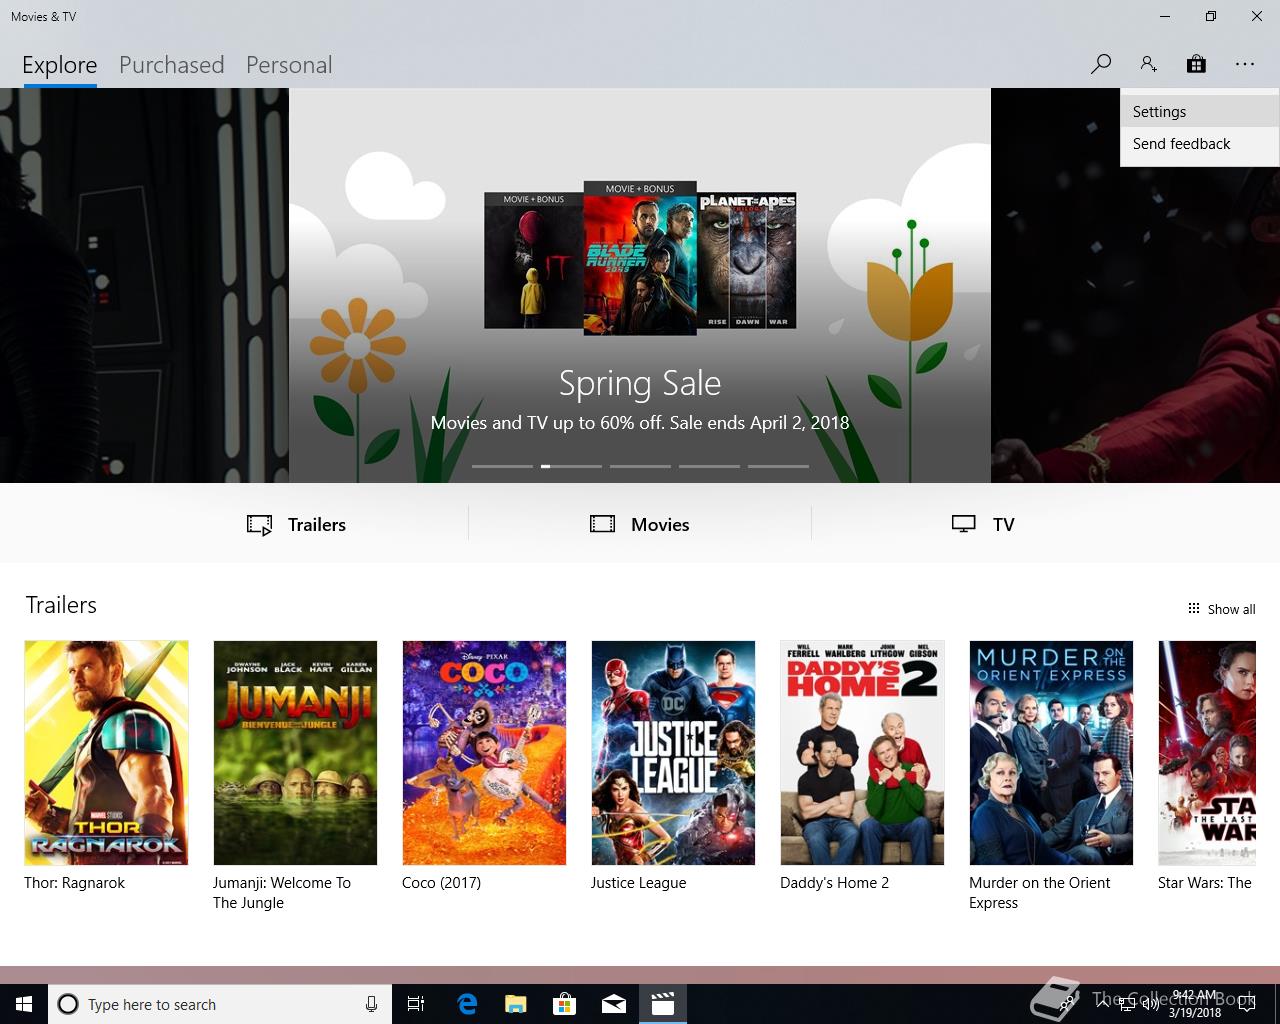The image size is (1280, 1024).
Task: Jump to the fifth carousel slide indicator
Action: tap(778, 466)
